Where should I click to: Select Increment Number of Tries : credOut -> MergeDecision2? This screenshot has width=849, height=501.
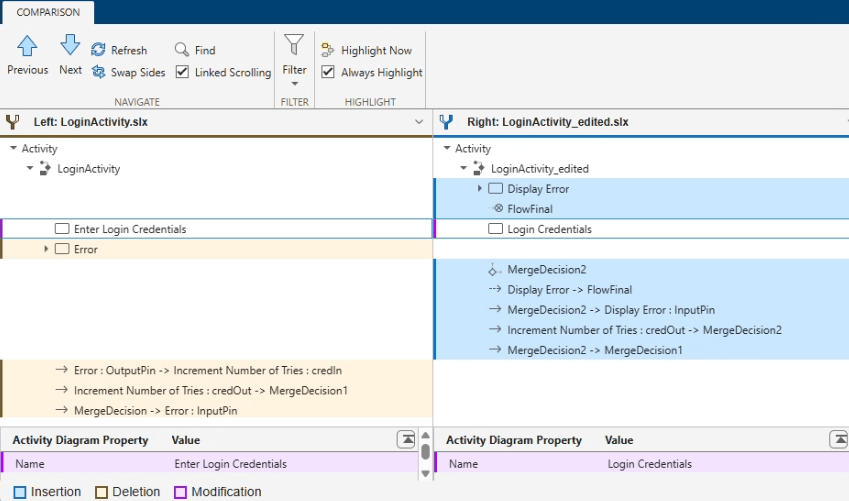point(642,330)
